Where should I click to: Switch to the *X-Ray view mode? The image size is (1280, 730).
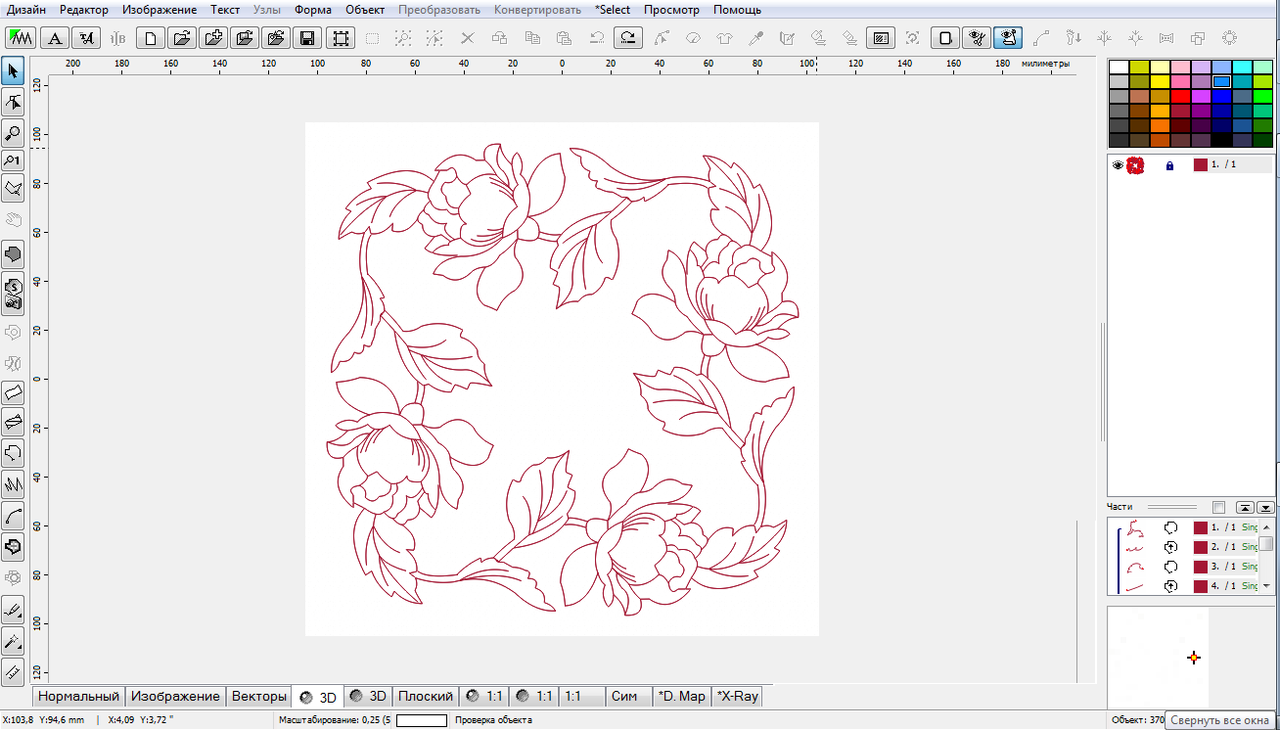point(738,696)
